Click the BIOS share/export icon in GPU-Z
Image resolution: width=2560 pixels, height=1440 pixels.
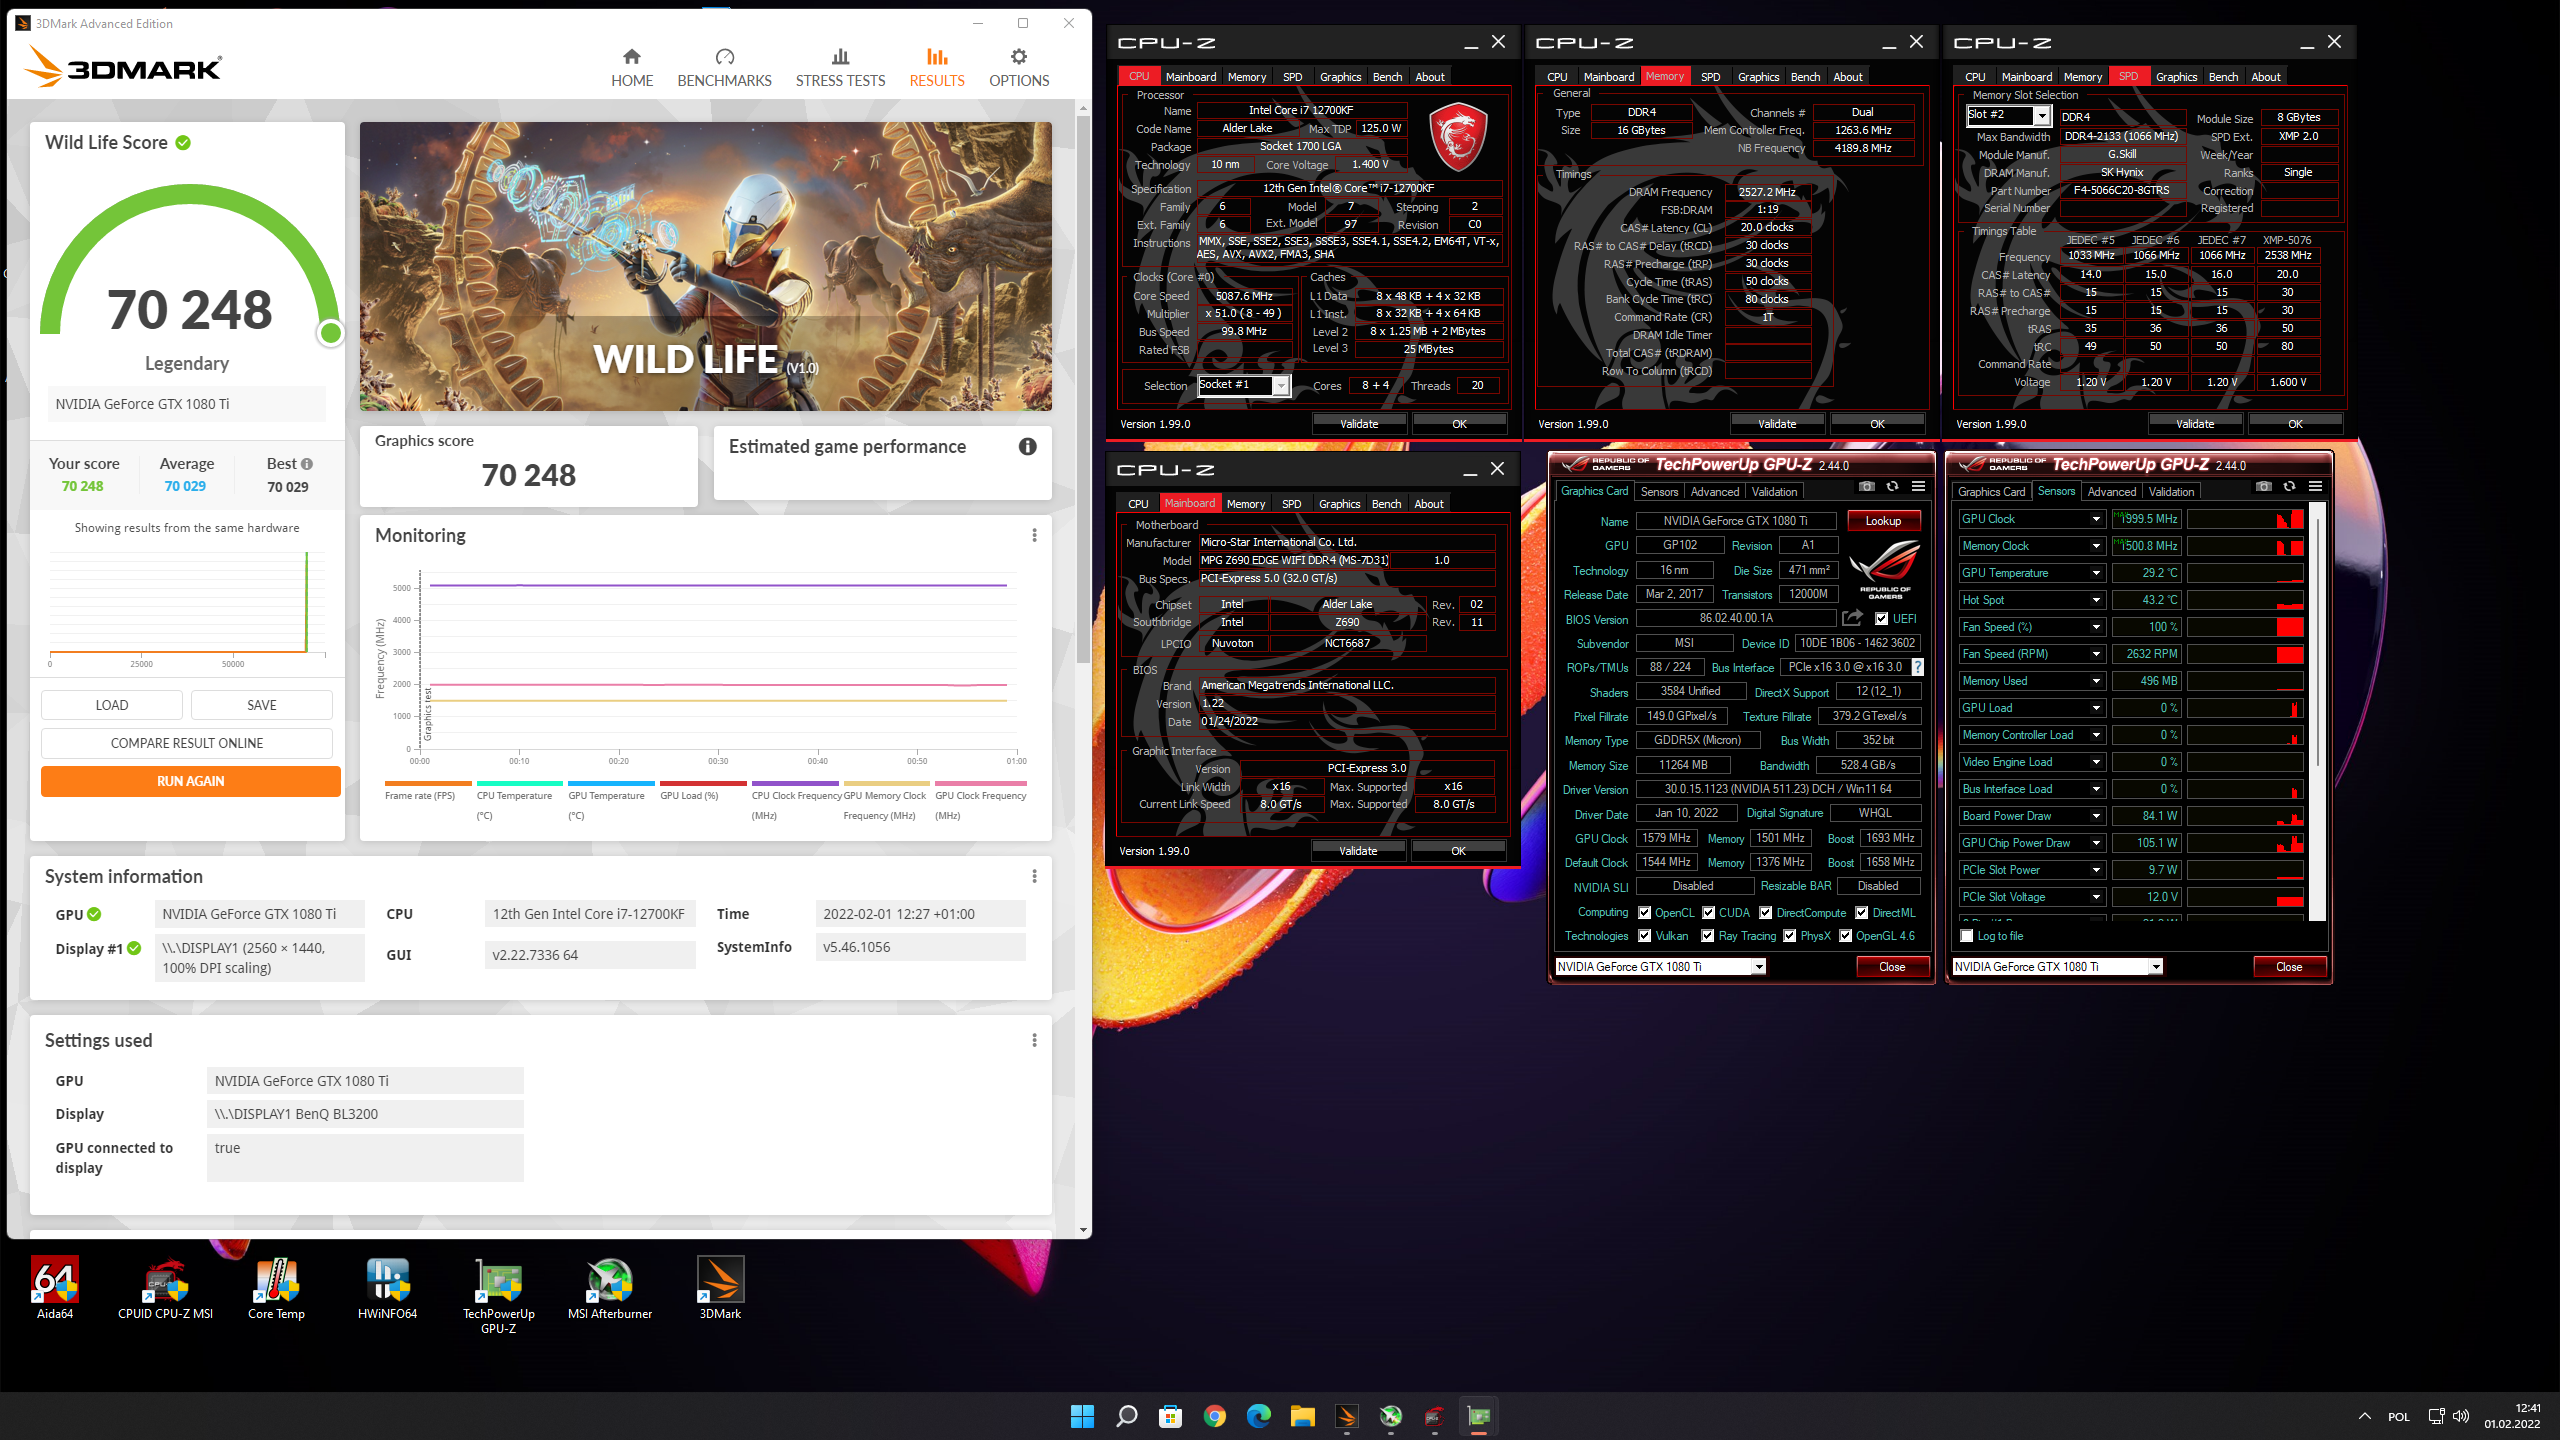coord(1852,618)
